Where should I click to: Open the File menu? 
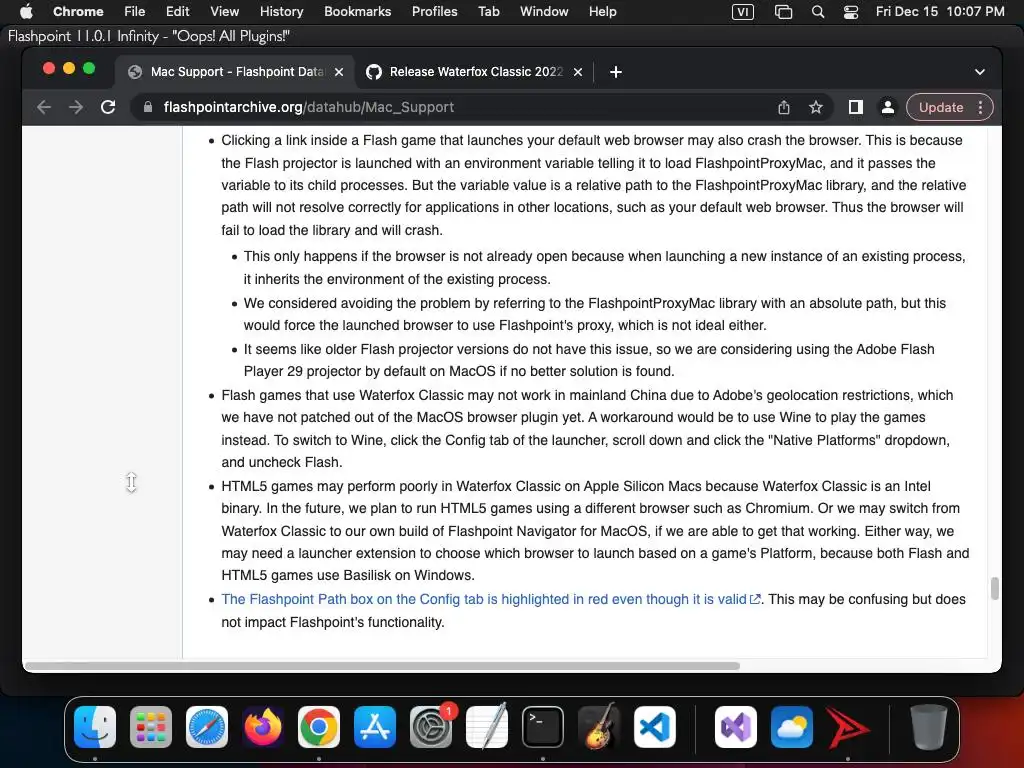click(135, 11)
